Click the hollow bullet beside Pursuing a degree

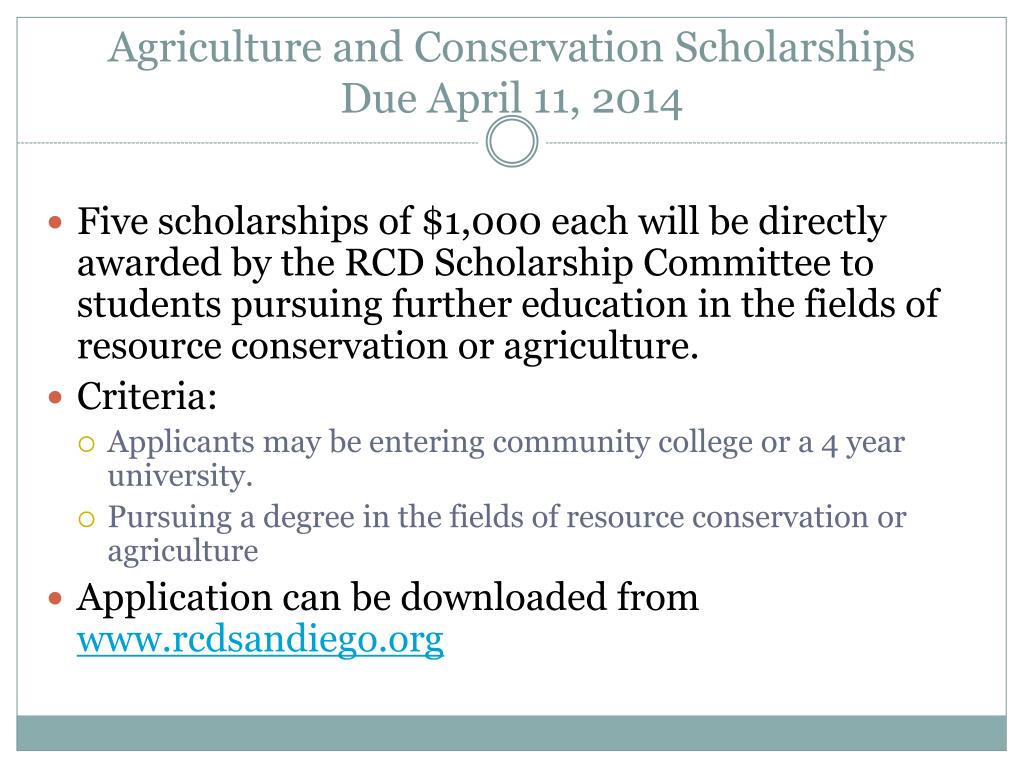86,519
